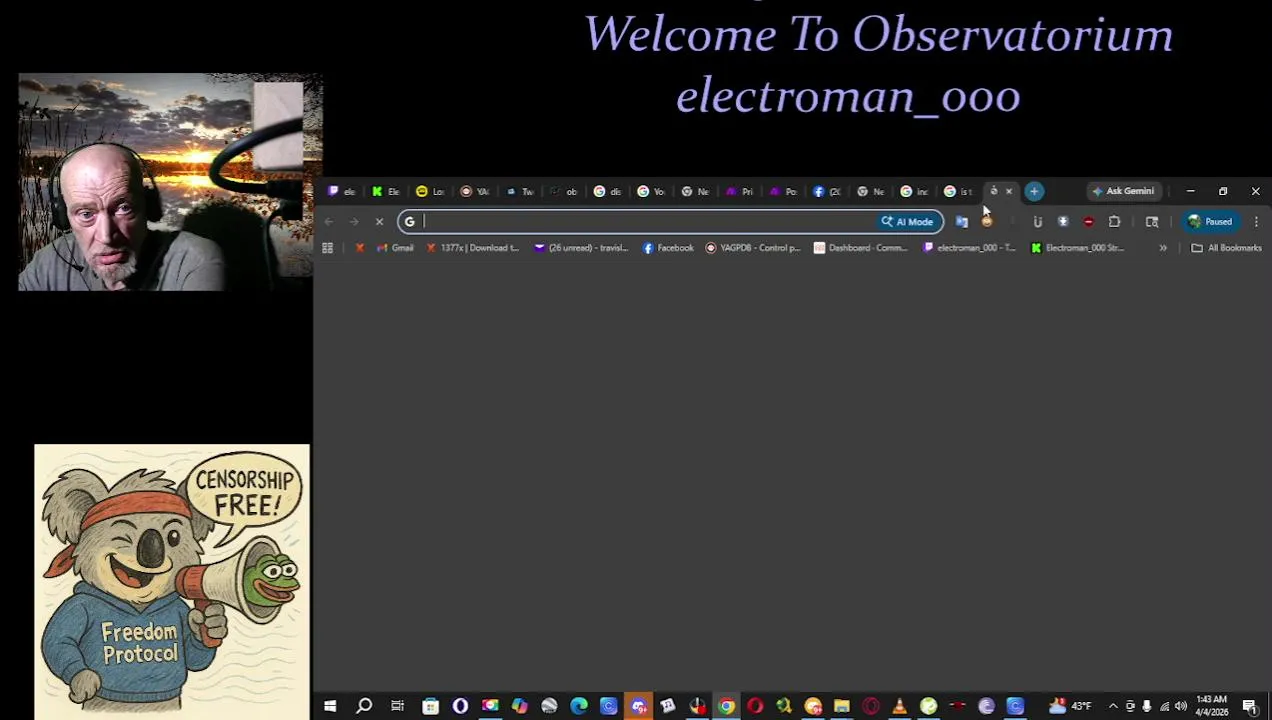Open the microphone tray icon
Viewport: 1272px width, 720px height.
tap(1147, 707)
